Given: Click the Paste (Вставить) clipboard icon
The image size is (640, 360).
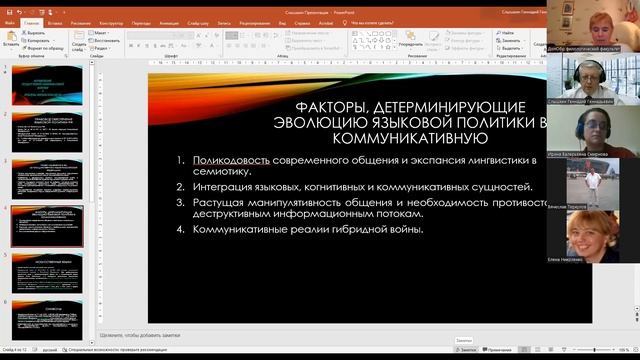Looking at the screenshot, I should (x=11, y=37).
